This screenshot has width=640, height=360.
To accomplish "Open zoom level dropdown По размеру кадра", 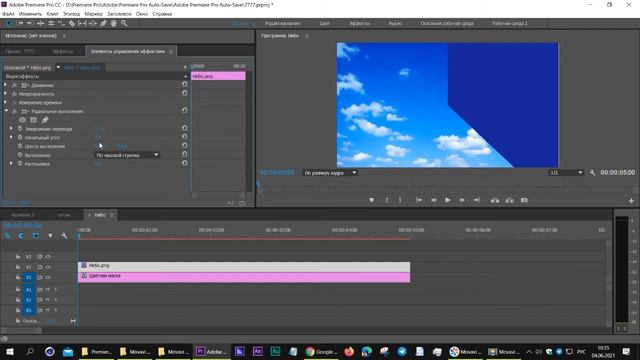I will pos(330,173).
